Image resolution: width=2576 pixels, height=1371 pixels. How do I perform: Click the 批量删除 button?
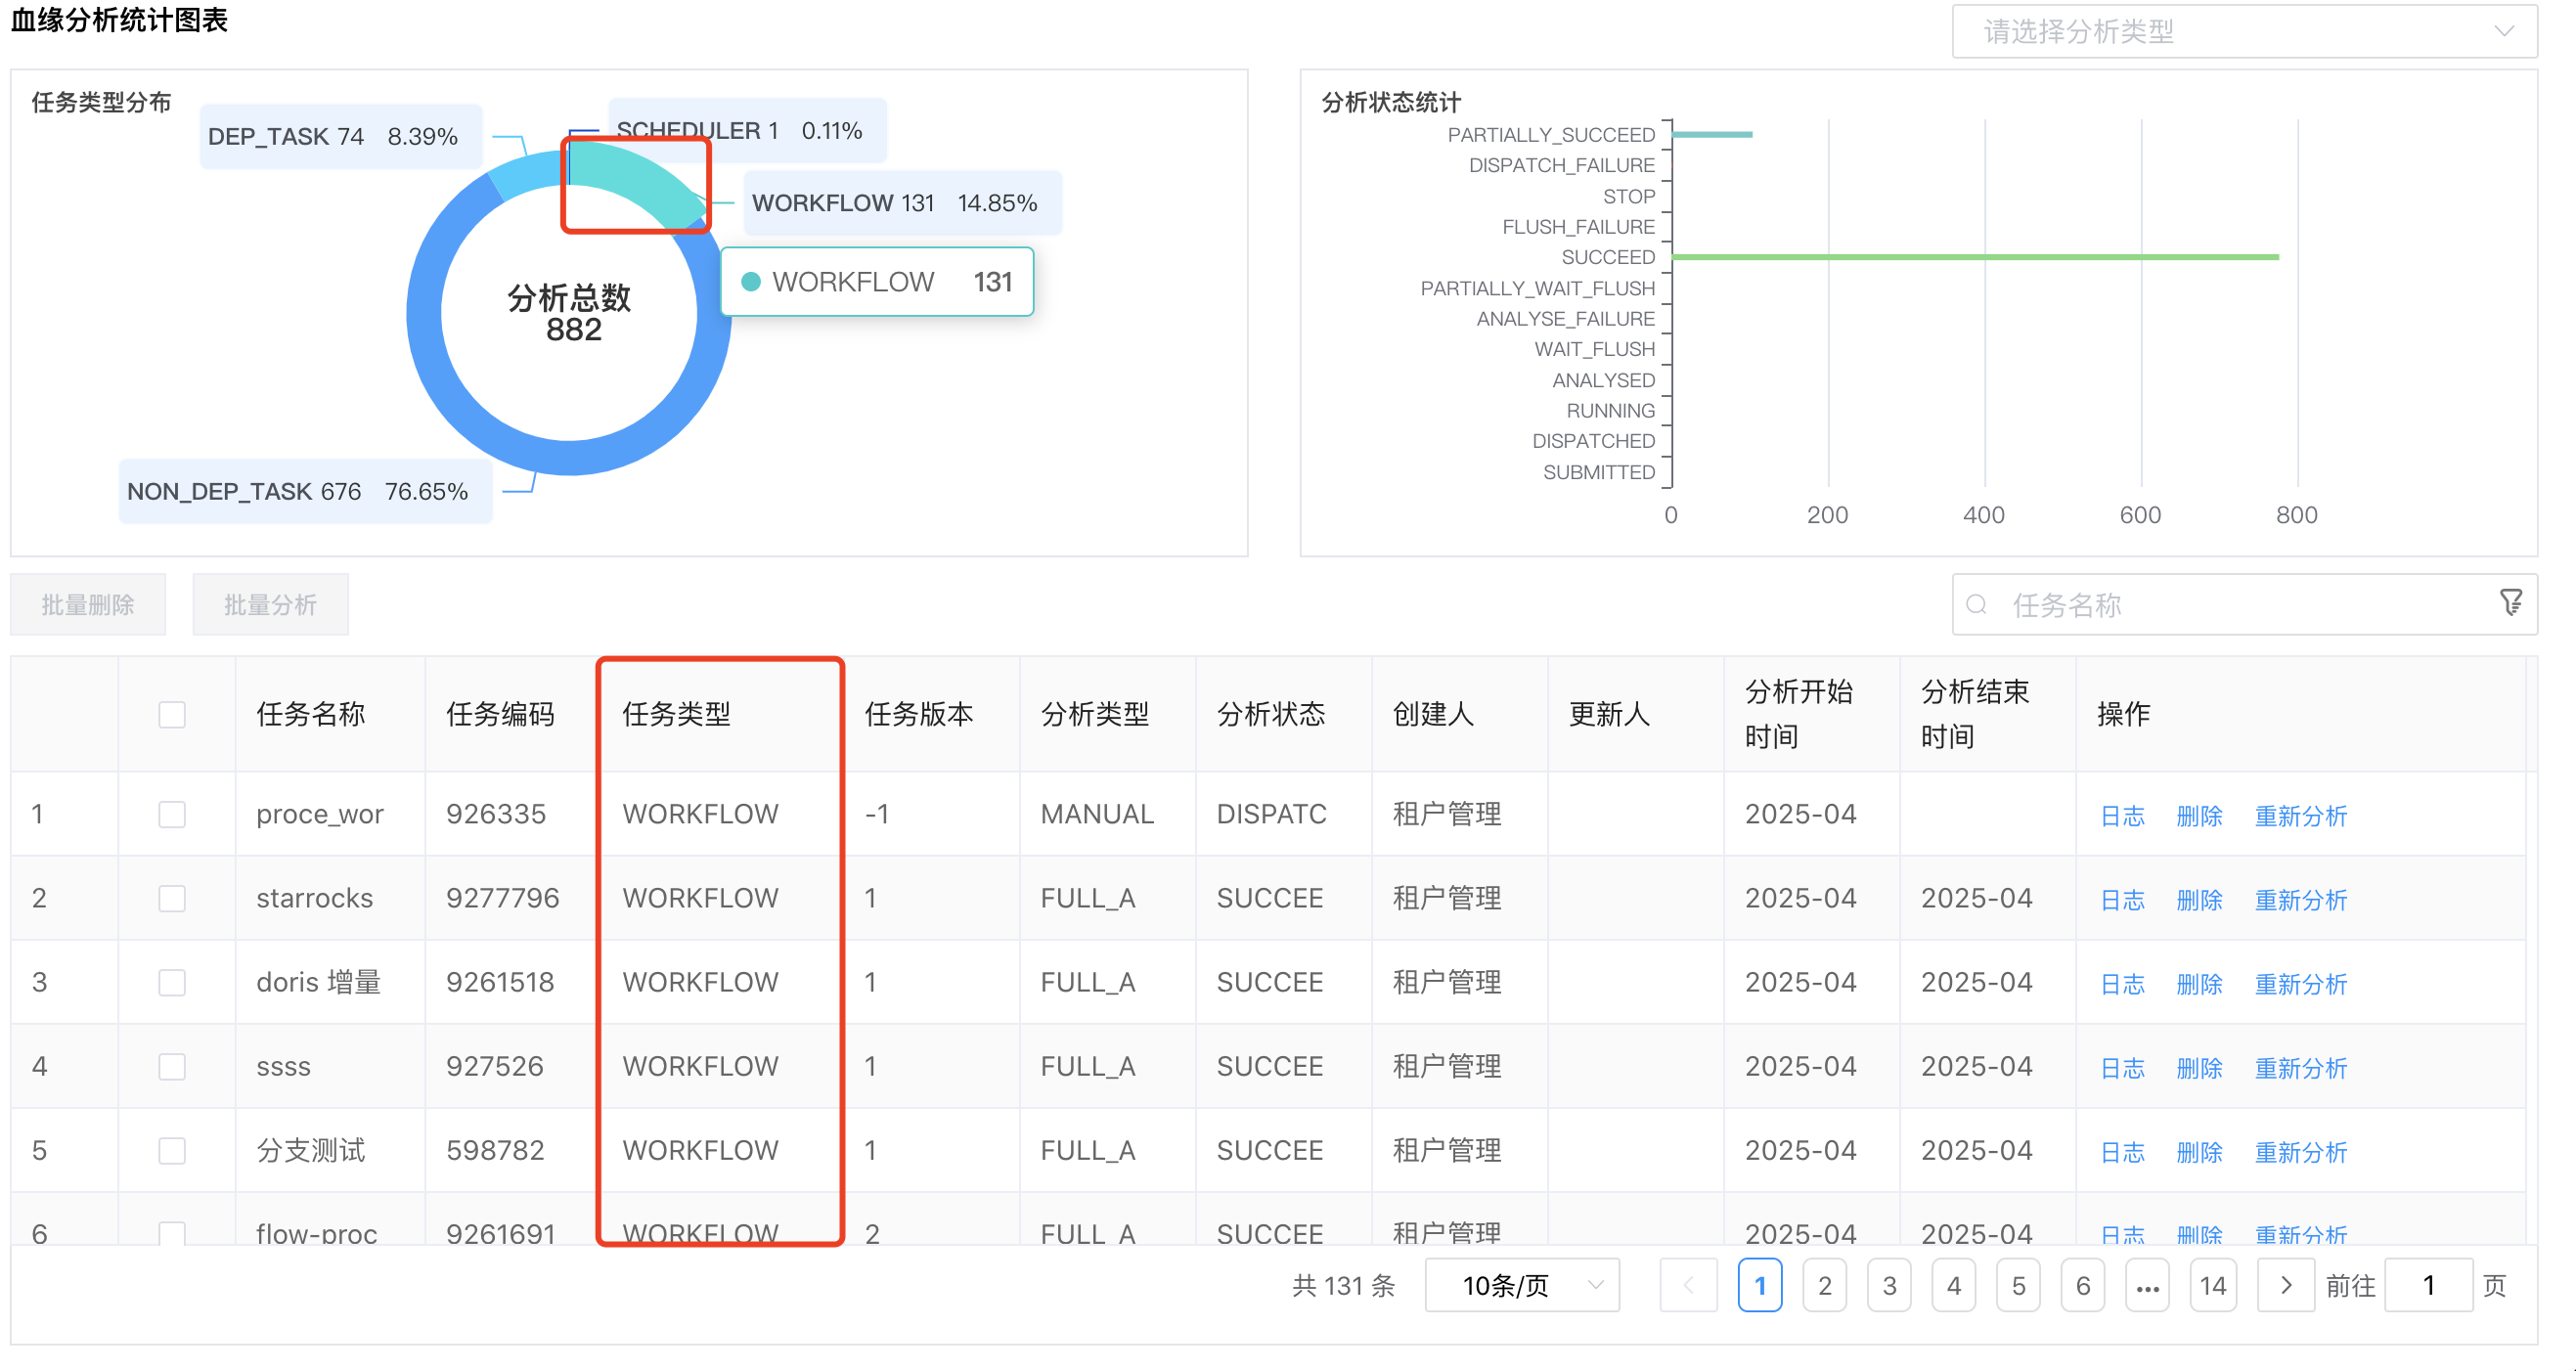coord(87,604)
